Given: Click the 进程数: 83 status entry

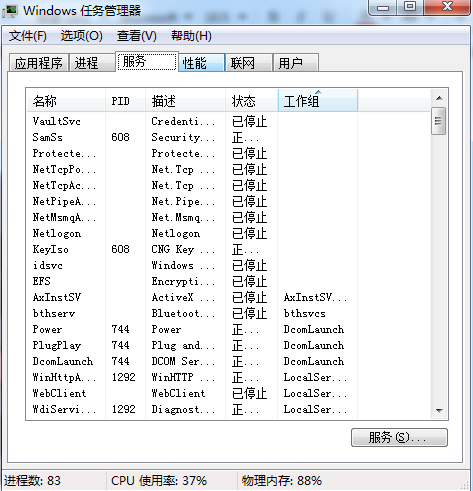Looking at the screenshot, I should pos(32,481).
